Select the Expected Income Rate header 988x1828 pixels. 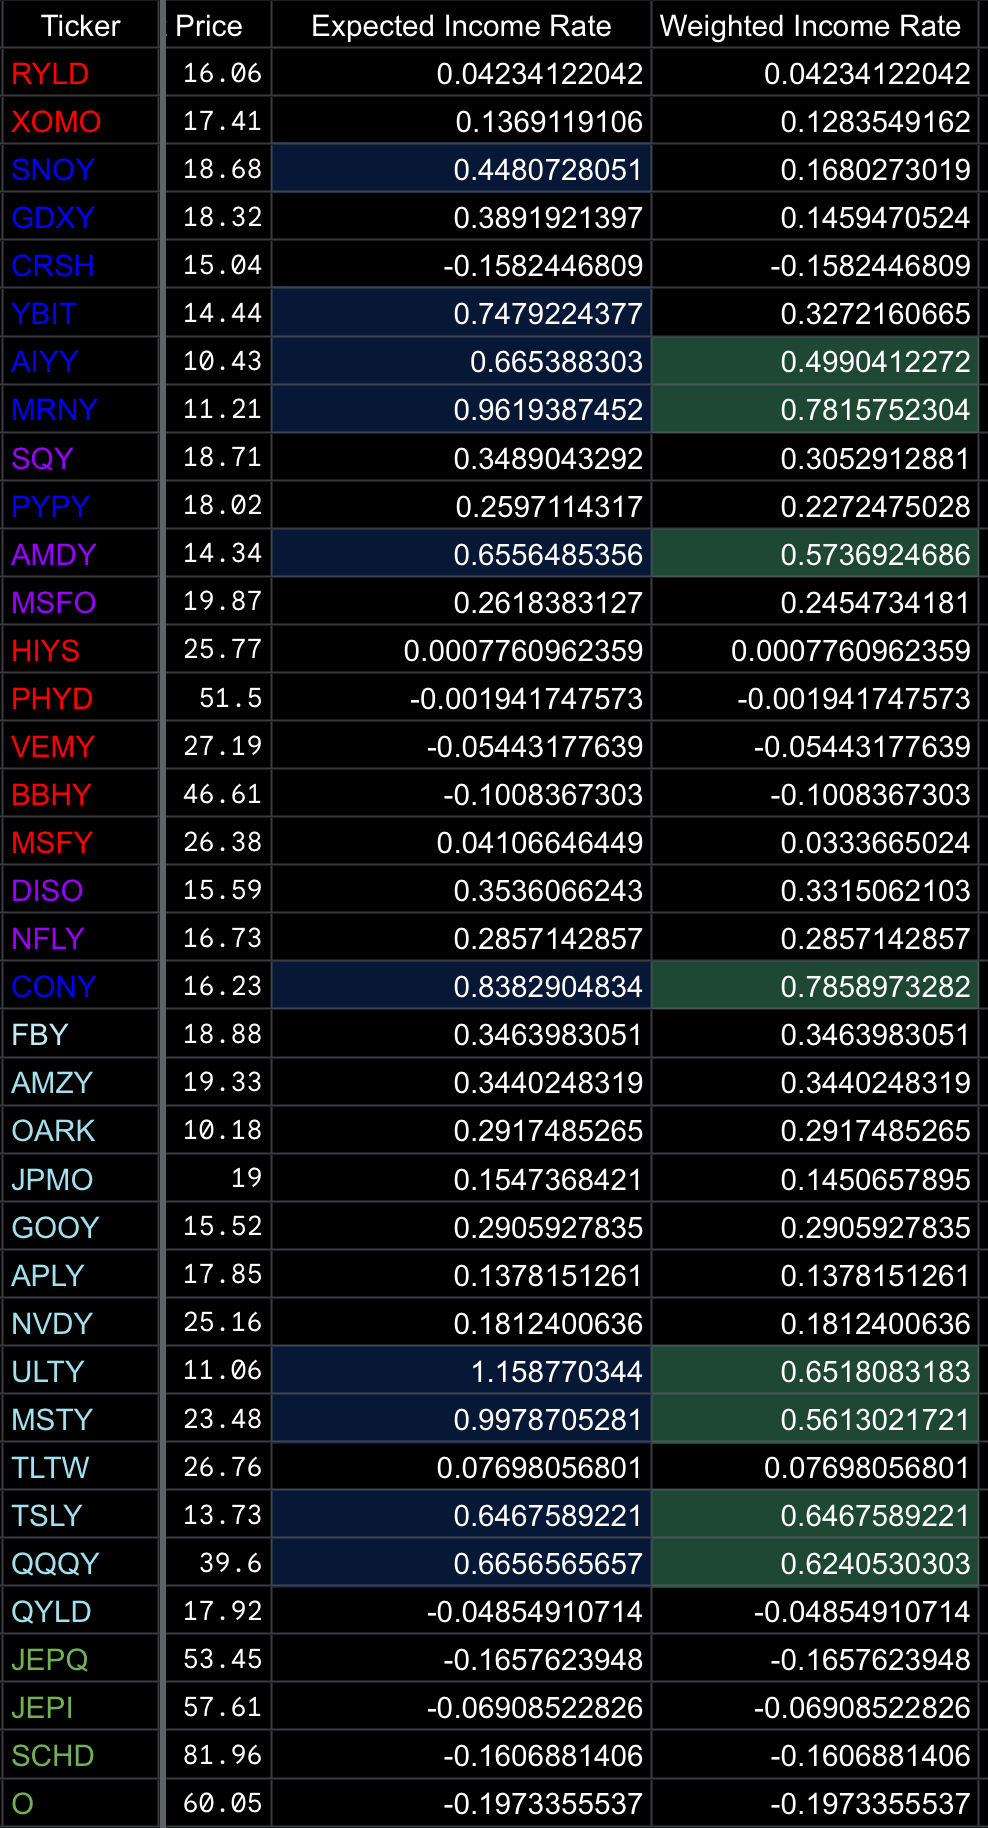coord(461,25)
